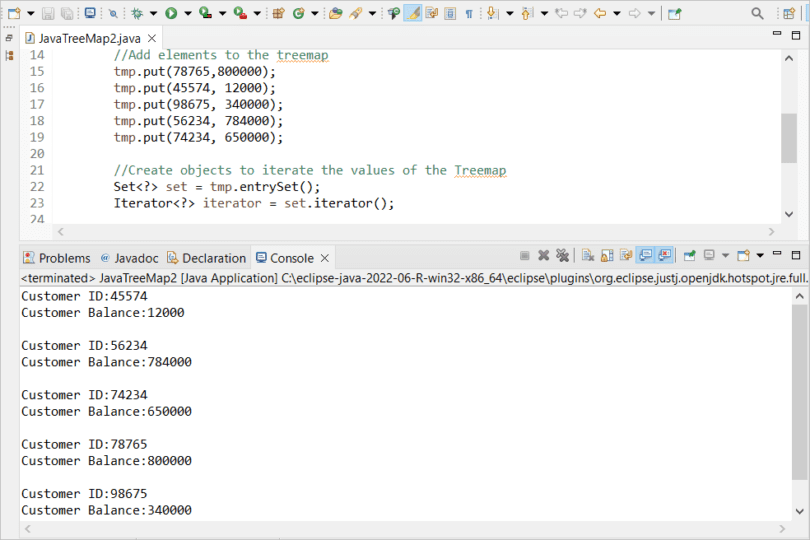Screen dimensions: 810x540
Task: Expand the External Tools dropdown arrow
Action: (257, 13)
